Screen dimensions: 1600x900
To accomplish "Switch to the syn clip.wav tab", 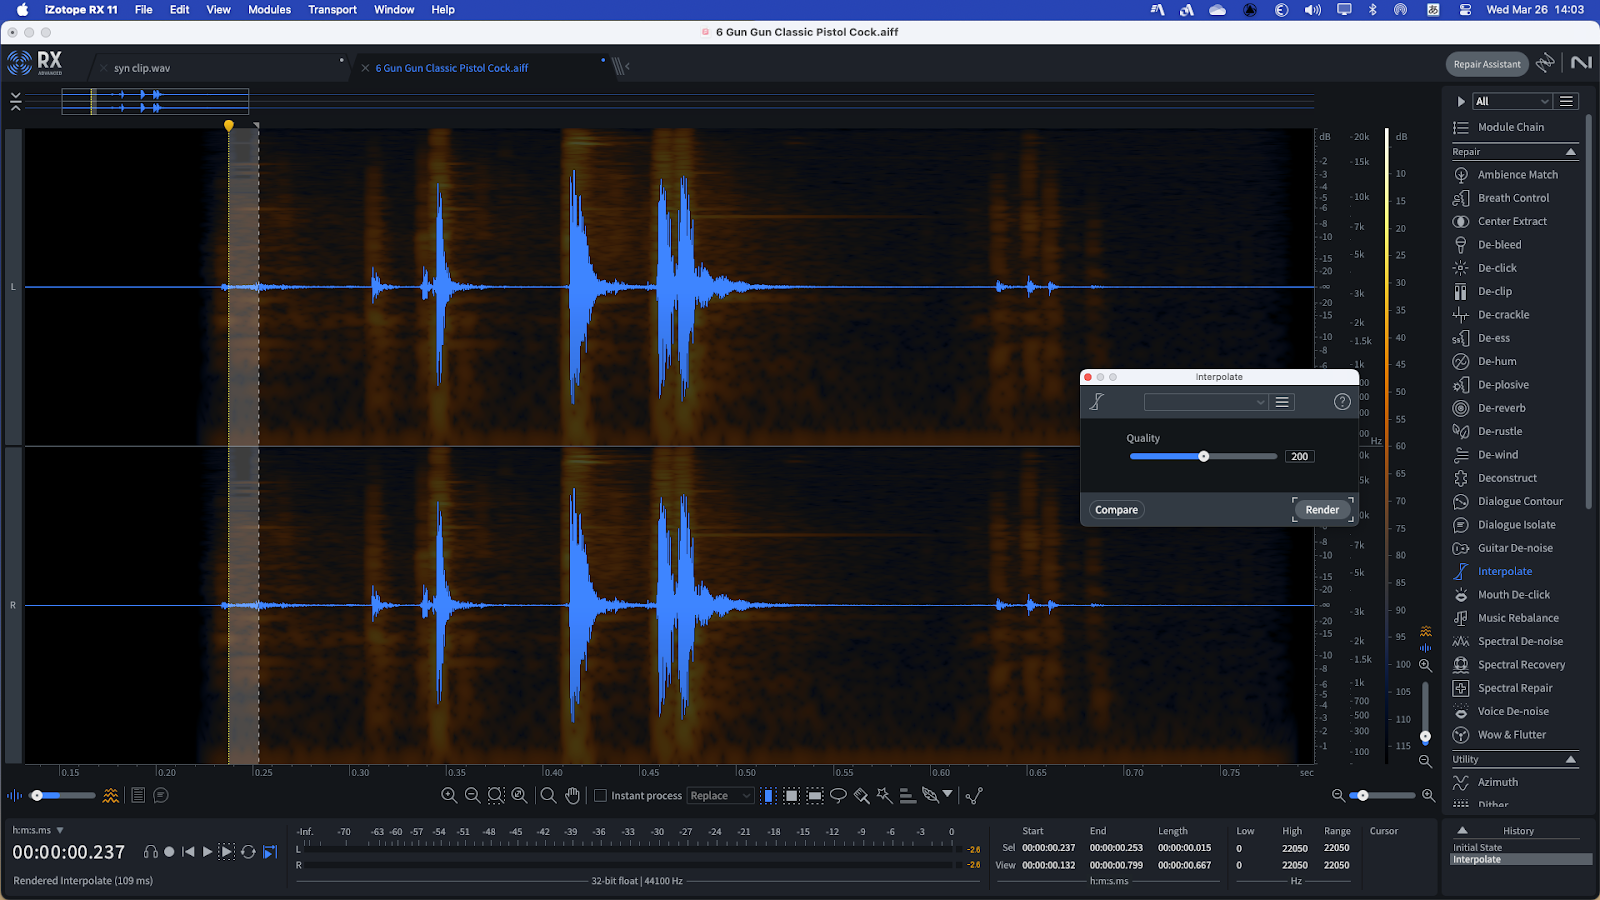I will click(x=142, y=68).
